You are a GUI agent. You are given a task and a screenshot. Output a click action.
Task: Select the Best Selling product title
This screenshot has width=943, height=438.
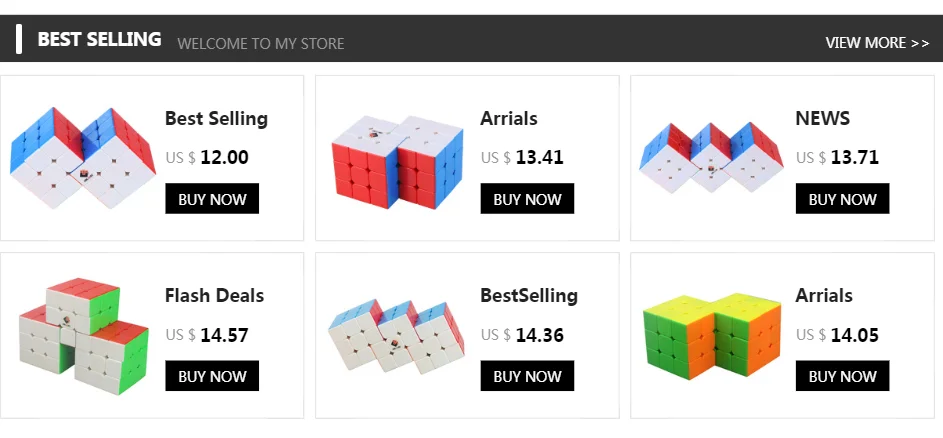(x=216, y=118)
